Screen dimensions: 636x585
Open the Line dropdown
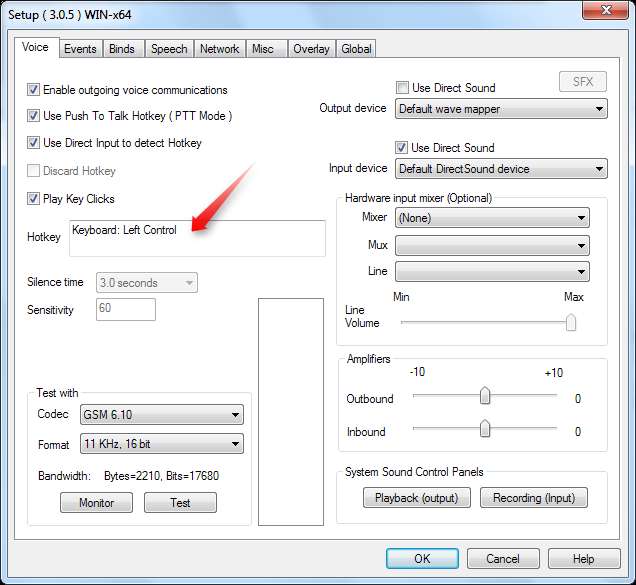click(492, 272)
